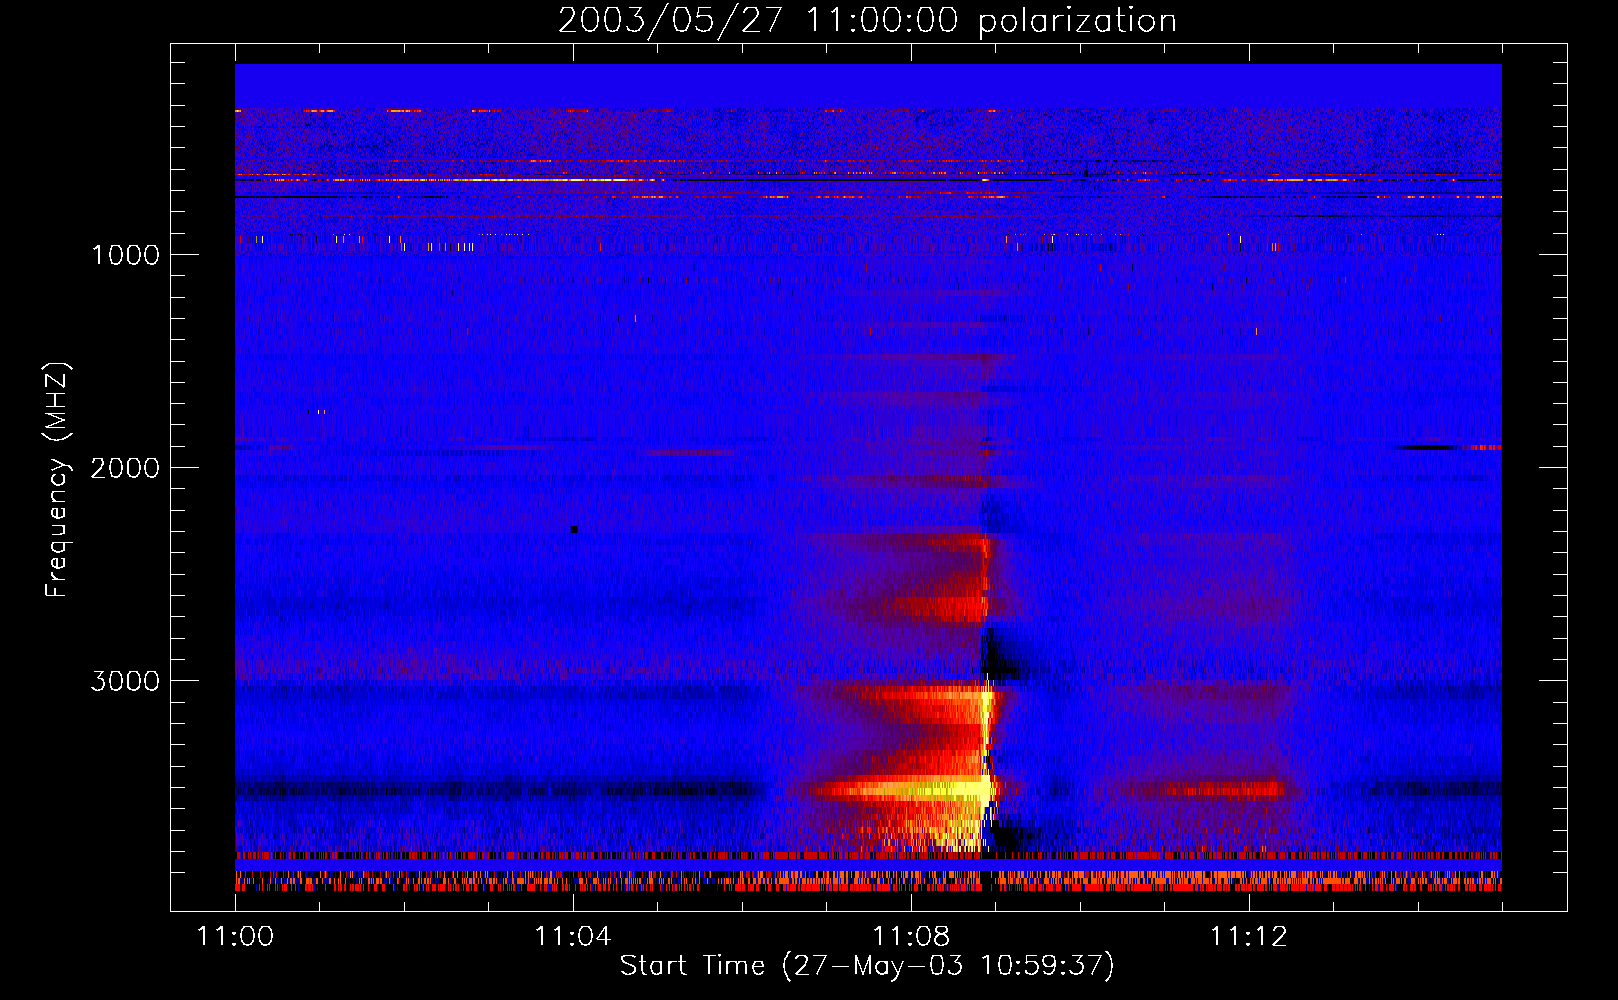Click the '11:04' time axis label
Screen dimensions: 1618x1000
(573, 937)
